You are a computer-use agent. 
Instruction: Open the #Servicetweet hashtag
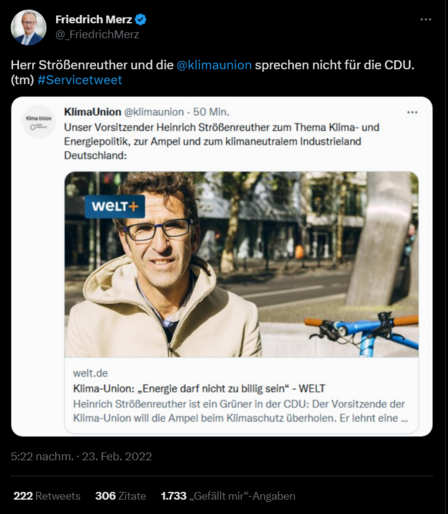tap(80, 80)
